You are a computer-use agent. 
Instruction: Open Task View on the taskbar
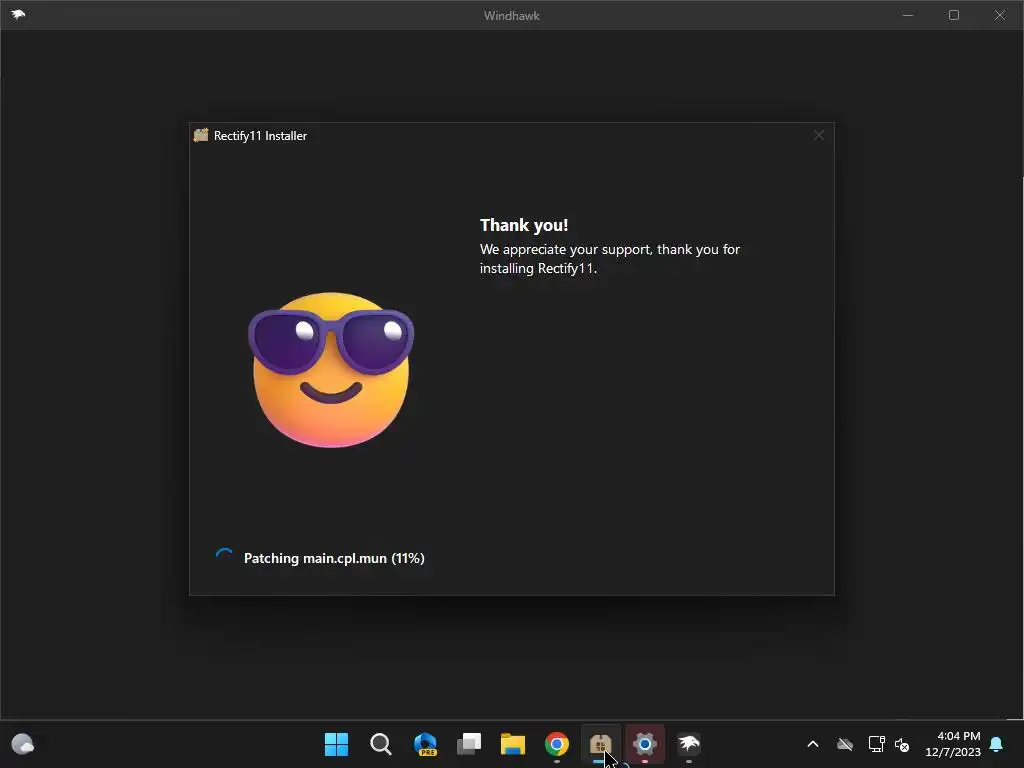pyautogui.click(x=469, y=744)
